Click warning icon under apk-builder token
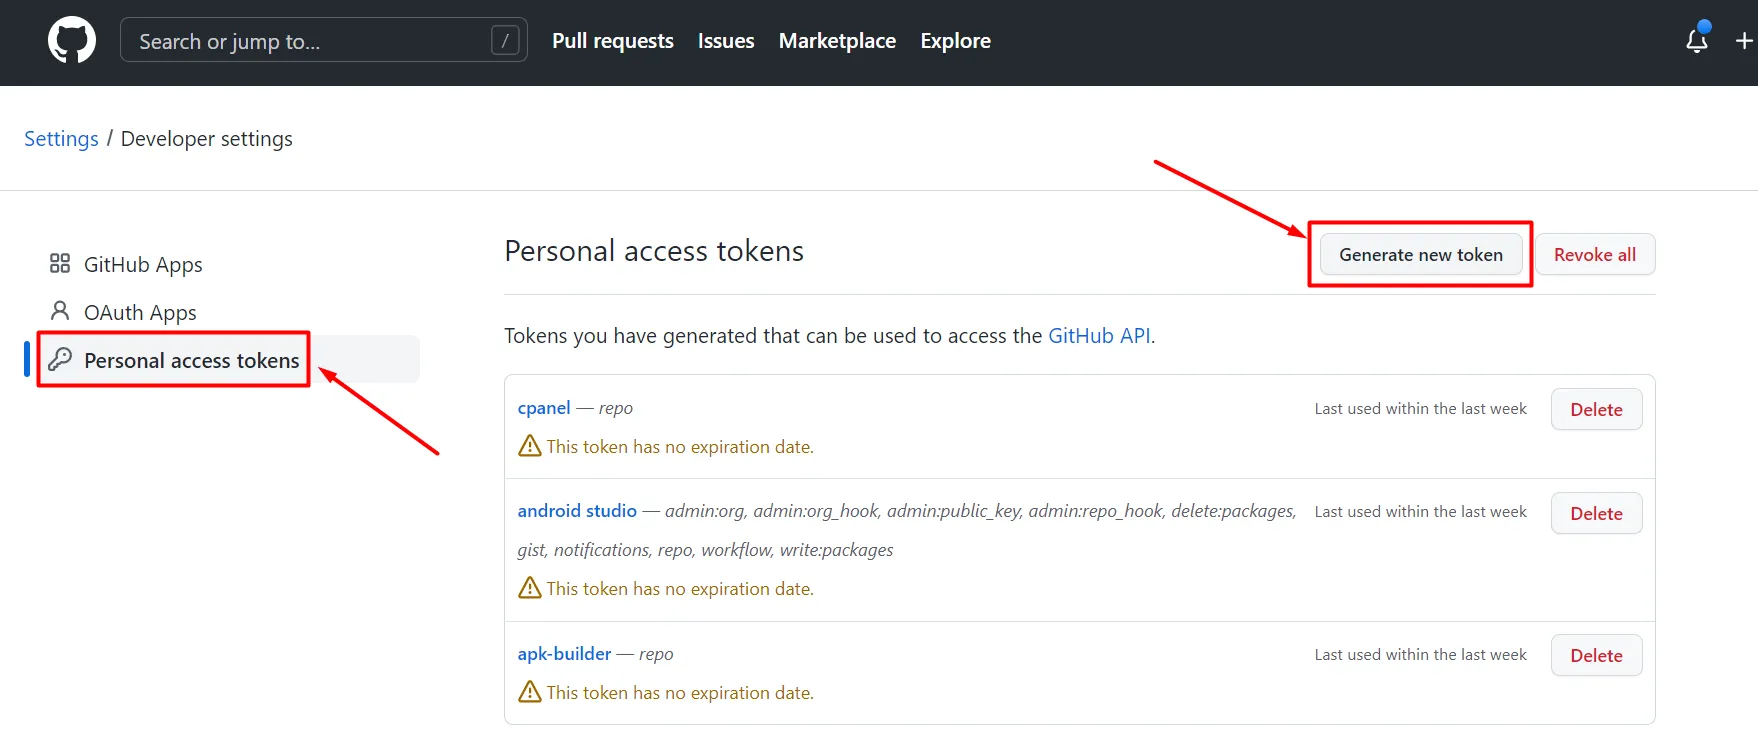This screenshot has height=731, width=1758. (x=530, y=692)
